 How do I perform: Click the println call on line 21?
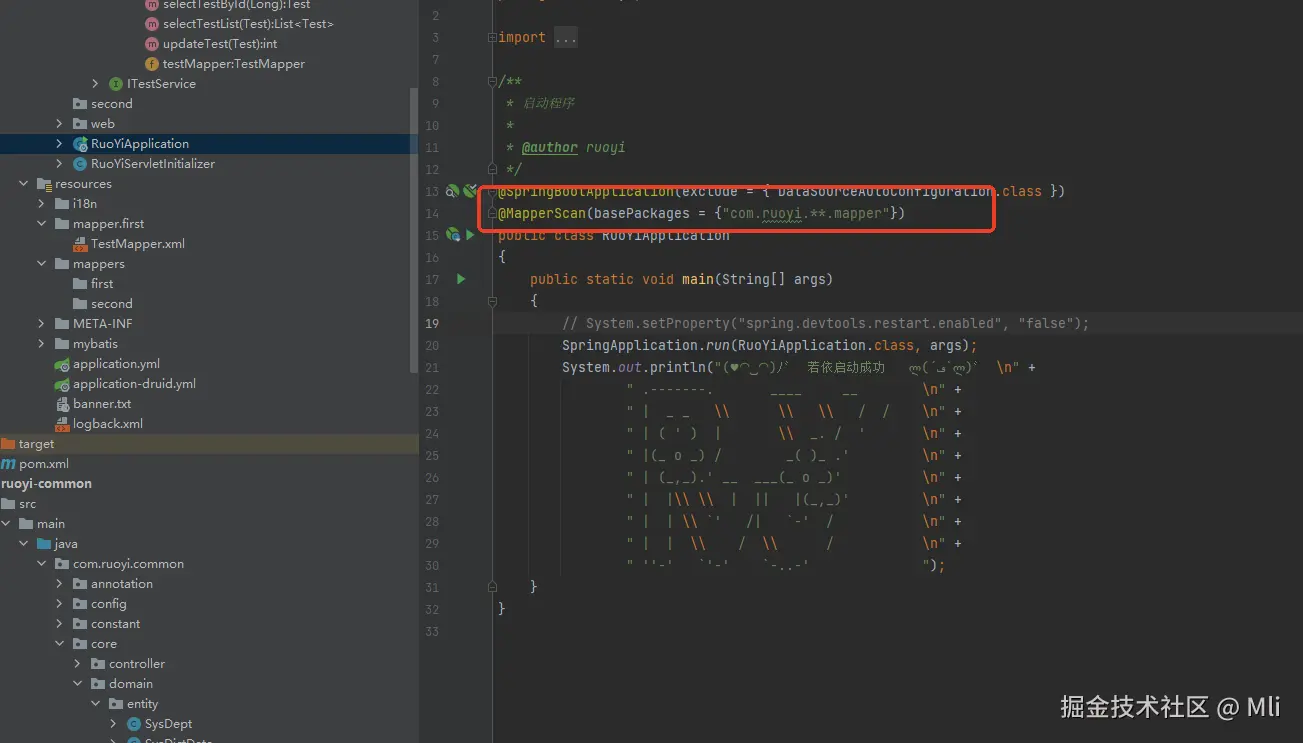(x=678, y=367)
